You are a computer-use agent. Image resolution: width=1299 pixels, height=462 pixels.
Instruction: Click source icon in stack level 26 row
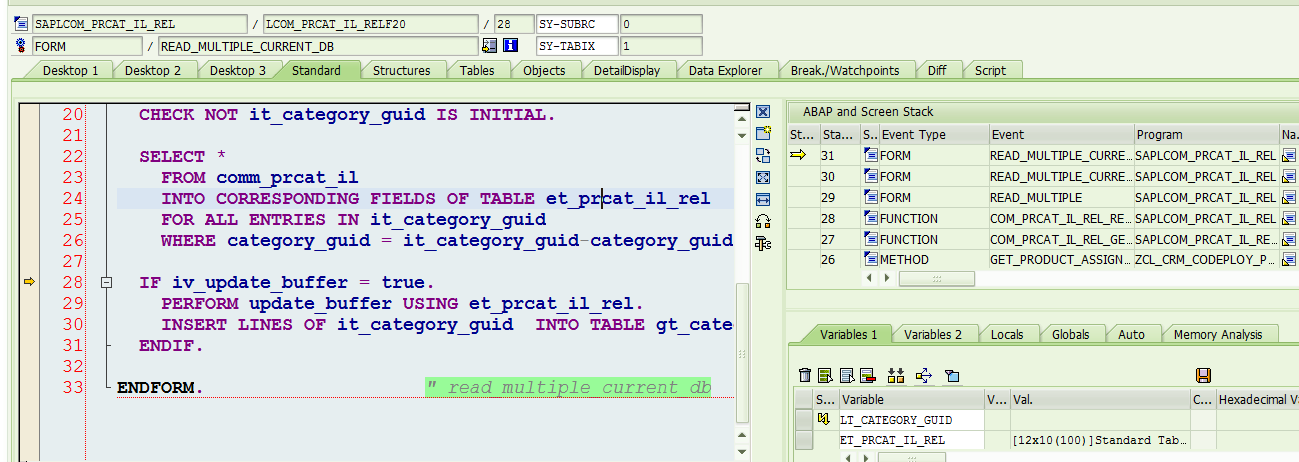(870, 260)
